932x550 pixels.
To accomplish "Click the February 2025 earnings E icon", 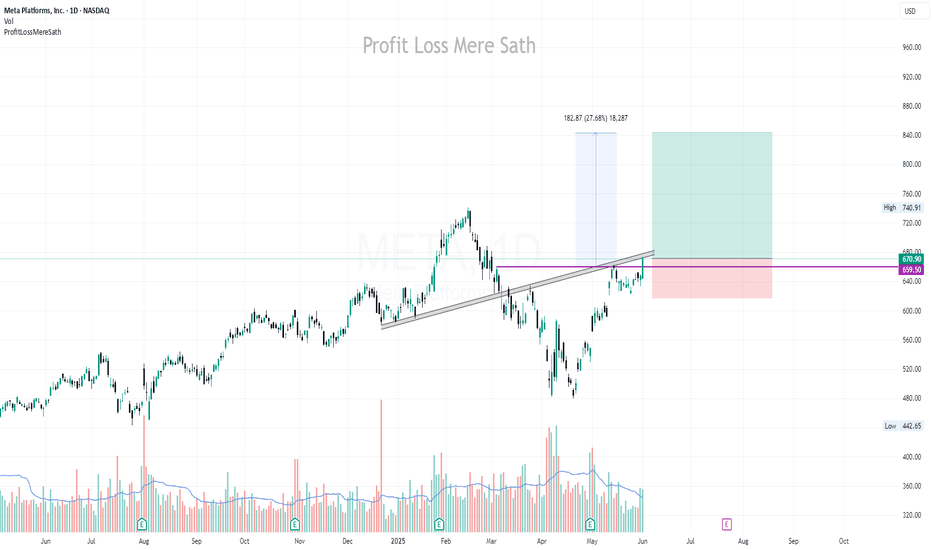I will click(439, 524).
